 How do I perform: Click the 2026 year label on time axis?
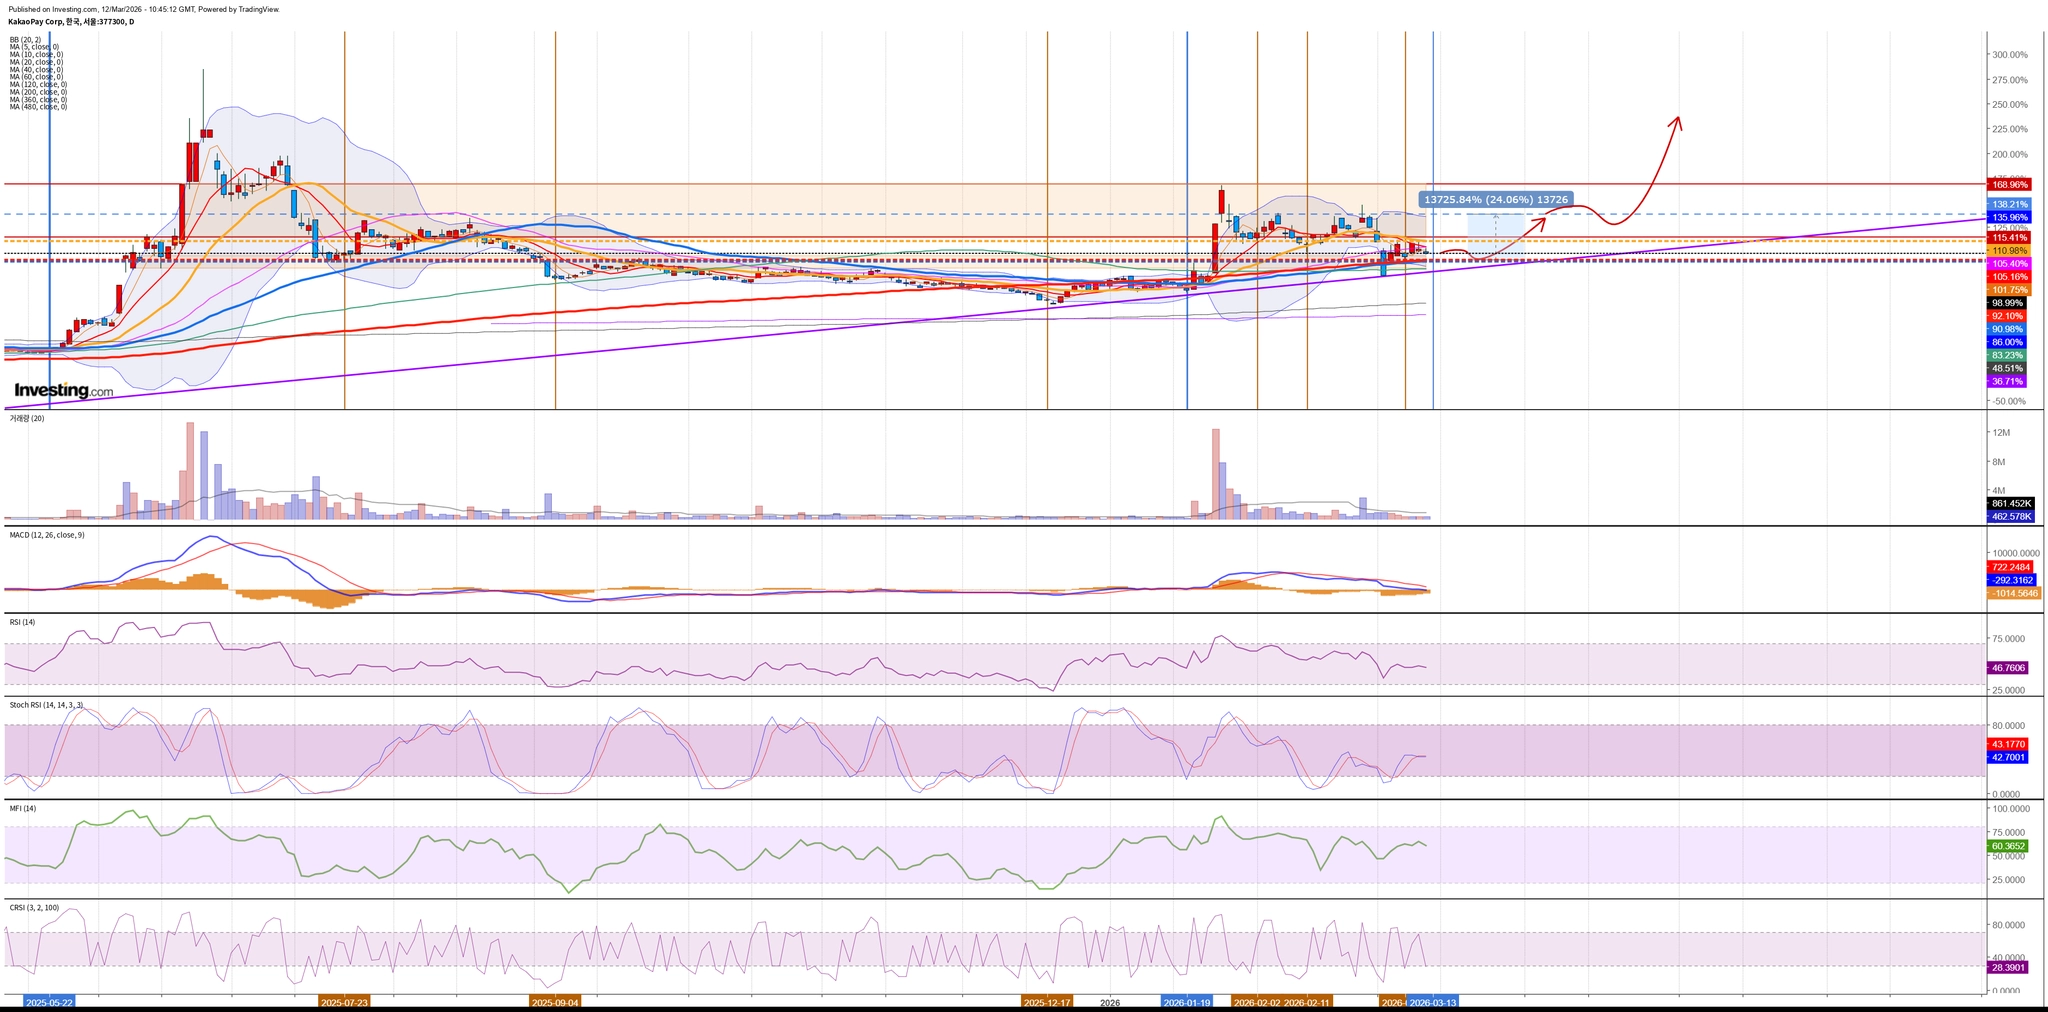[x=1110, y=1002]
